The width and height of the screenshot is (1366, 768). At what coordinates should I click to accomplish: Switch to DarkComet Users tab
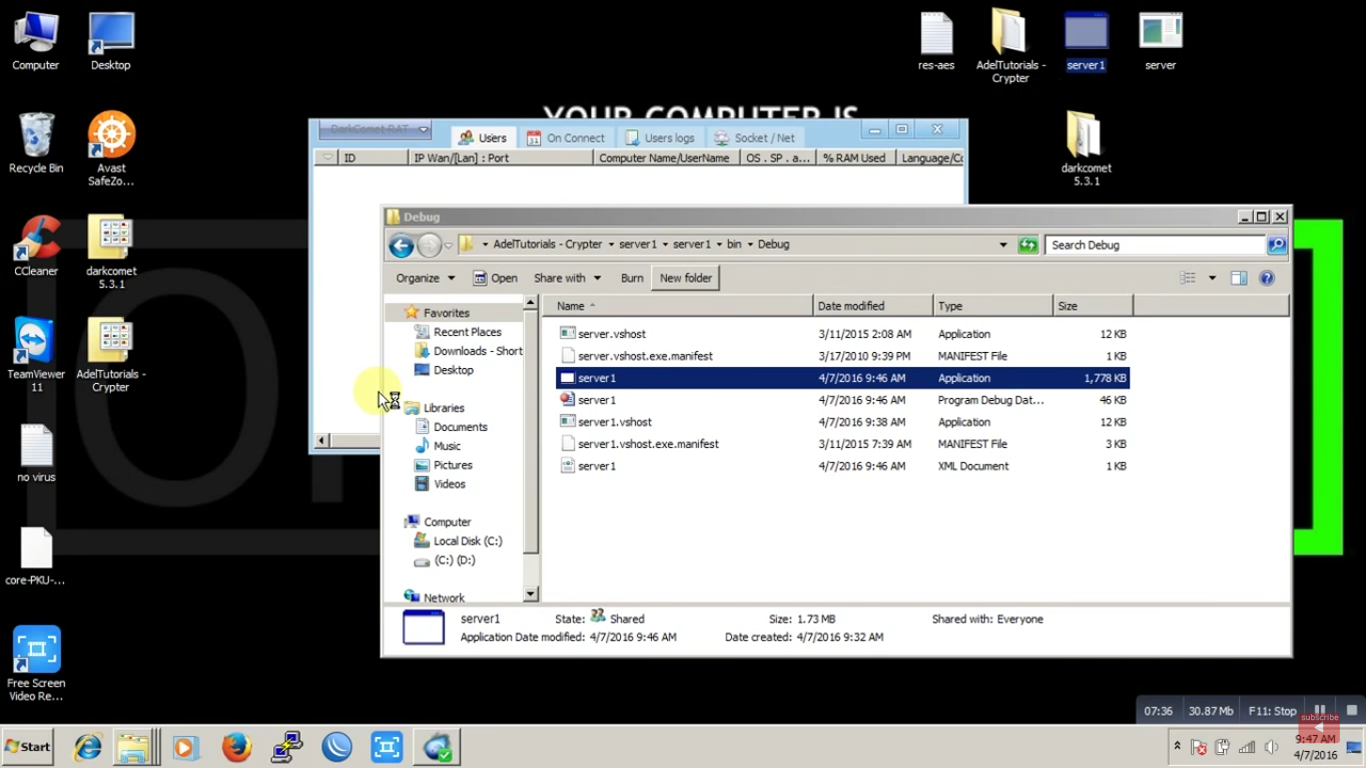point(483,138)
